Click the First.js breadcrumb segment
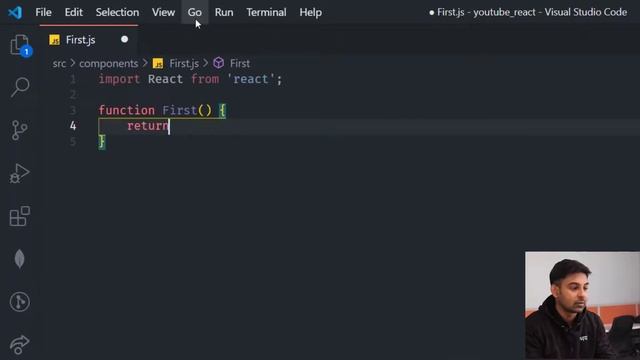 184,63
